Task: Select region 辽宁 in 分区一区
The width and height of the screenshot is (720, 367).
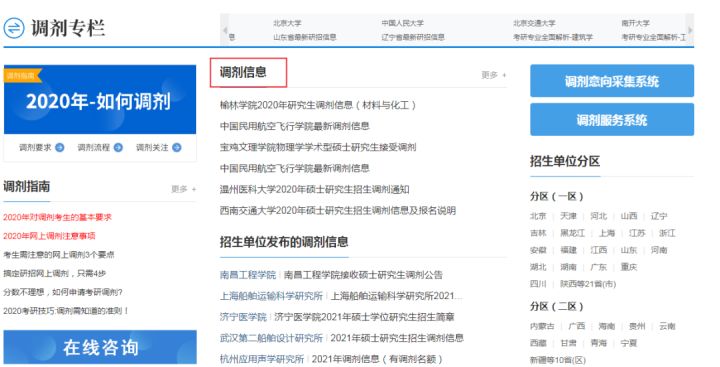Action: pos(659,216)
